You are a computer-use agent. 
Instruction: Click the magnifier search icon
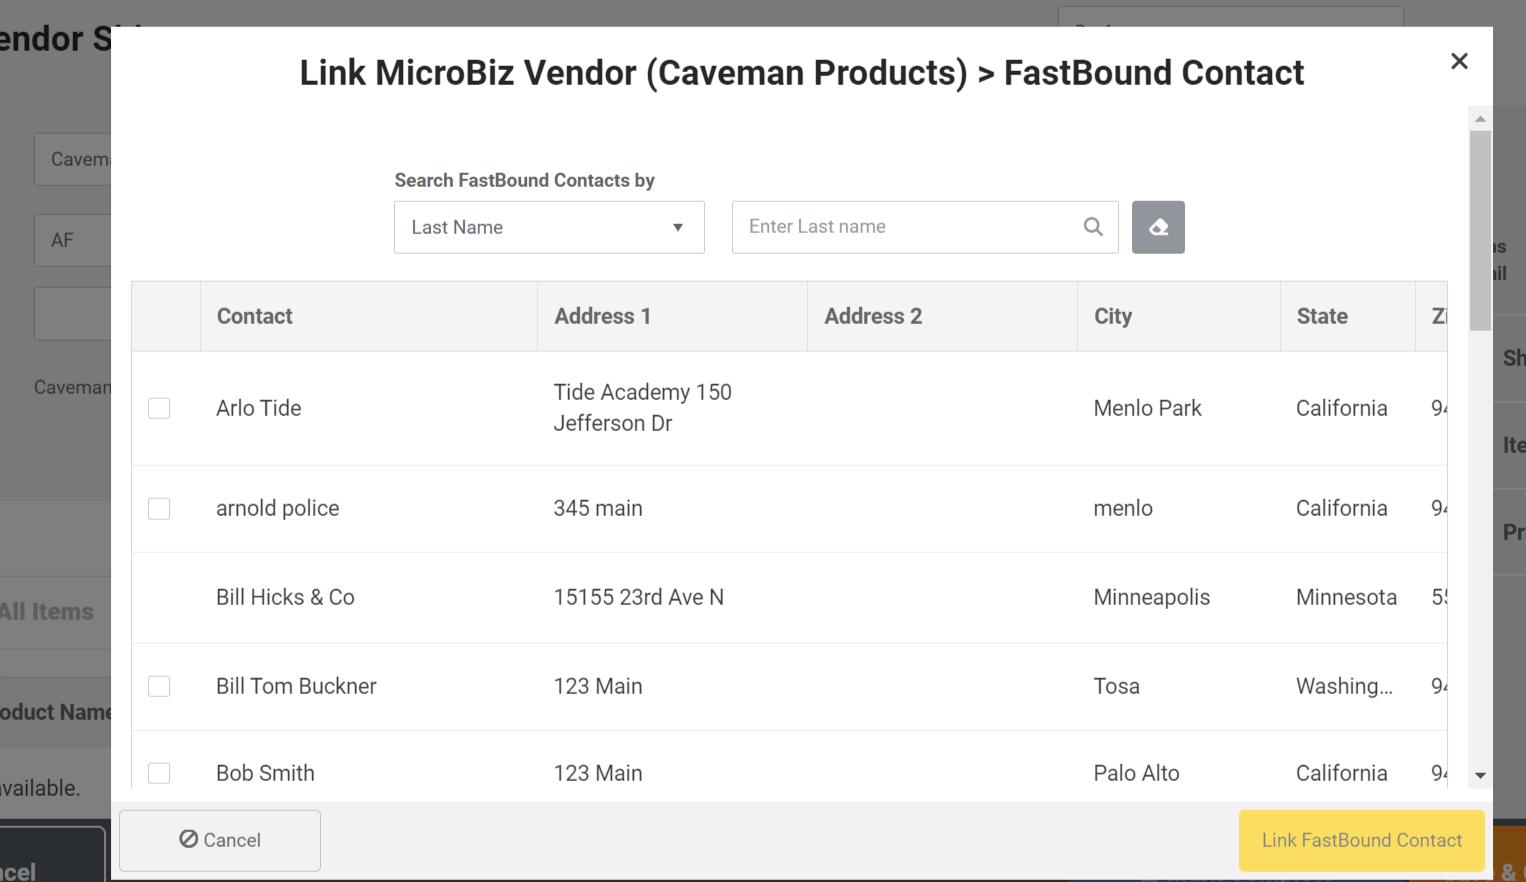pyautogui.click(x=1093, y=227)
